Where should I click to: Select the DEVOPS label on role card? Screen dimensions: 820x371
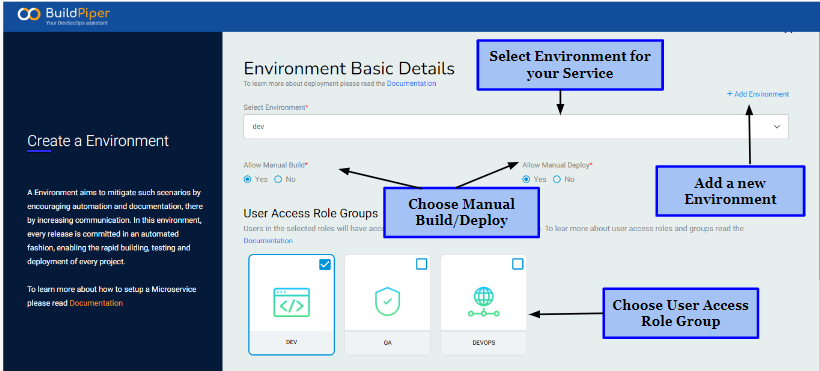point(483,343)
